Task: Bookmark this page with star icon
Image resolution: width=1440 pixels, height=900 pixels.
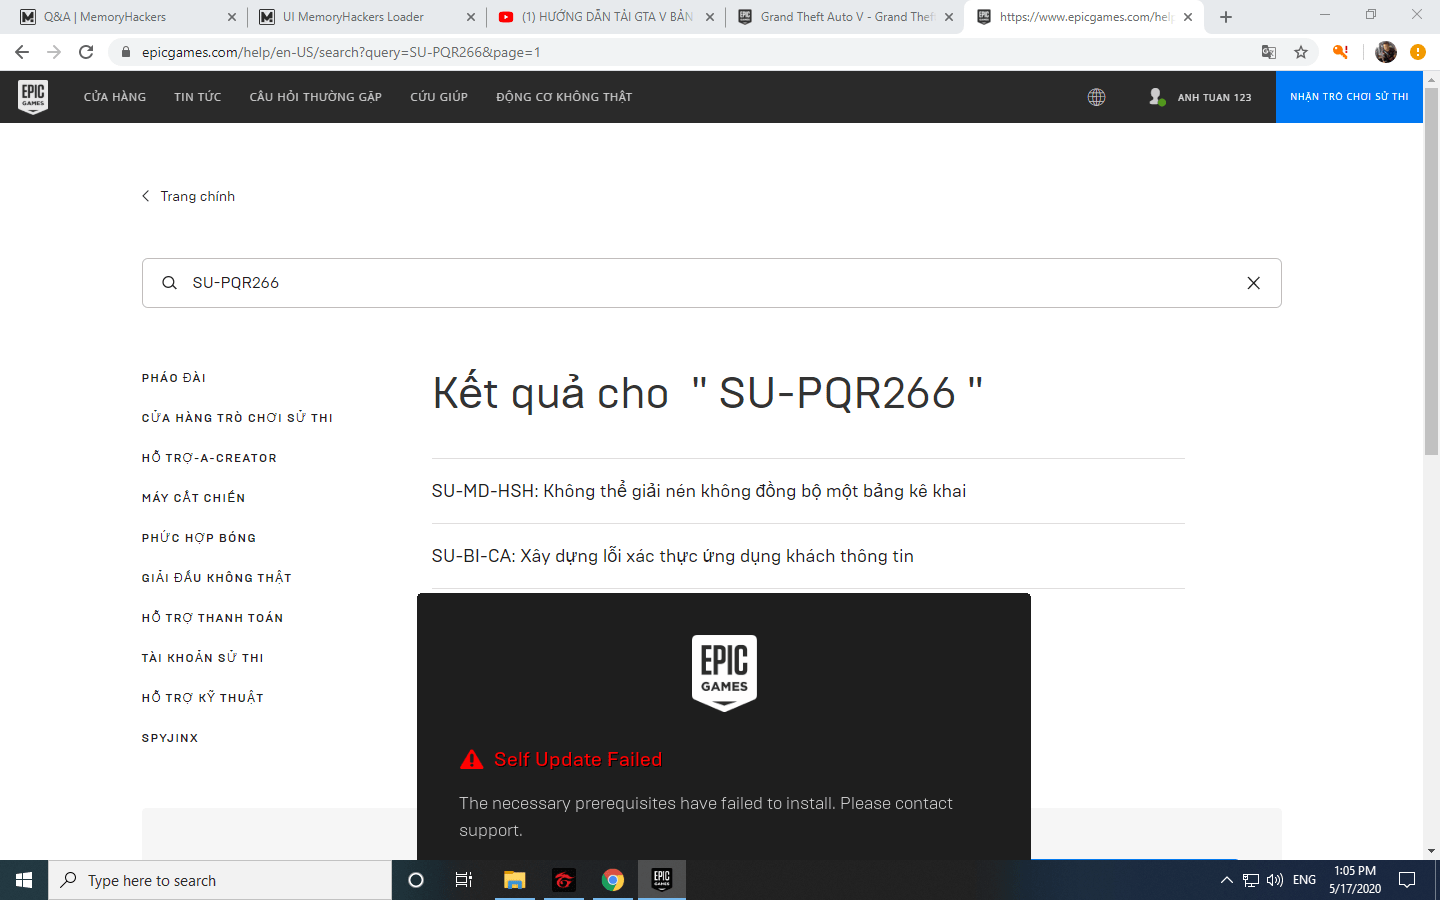Action: tap(1300, 52)
